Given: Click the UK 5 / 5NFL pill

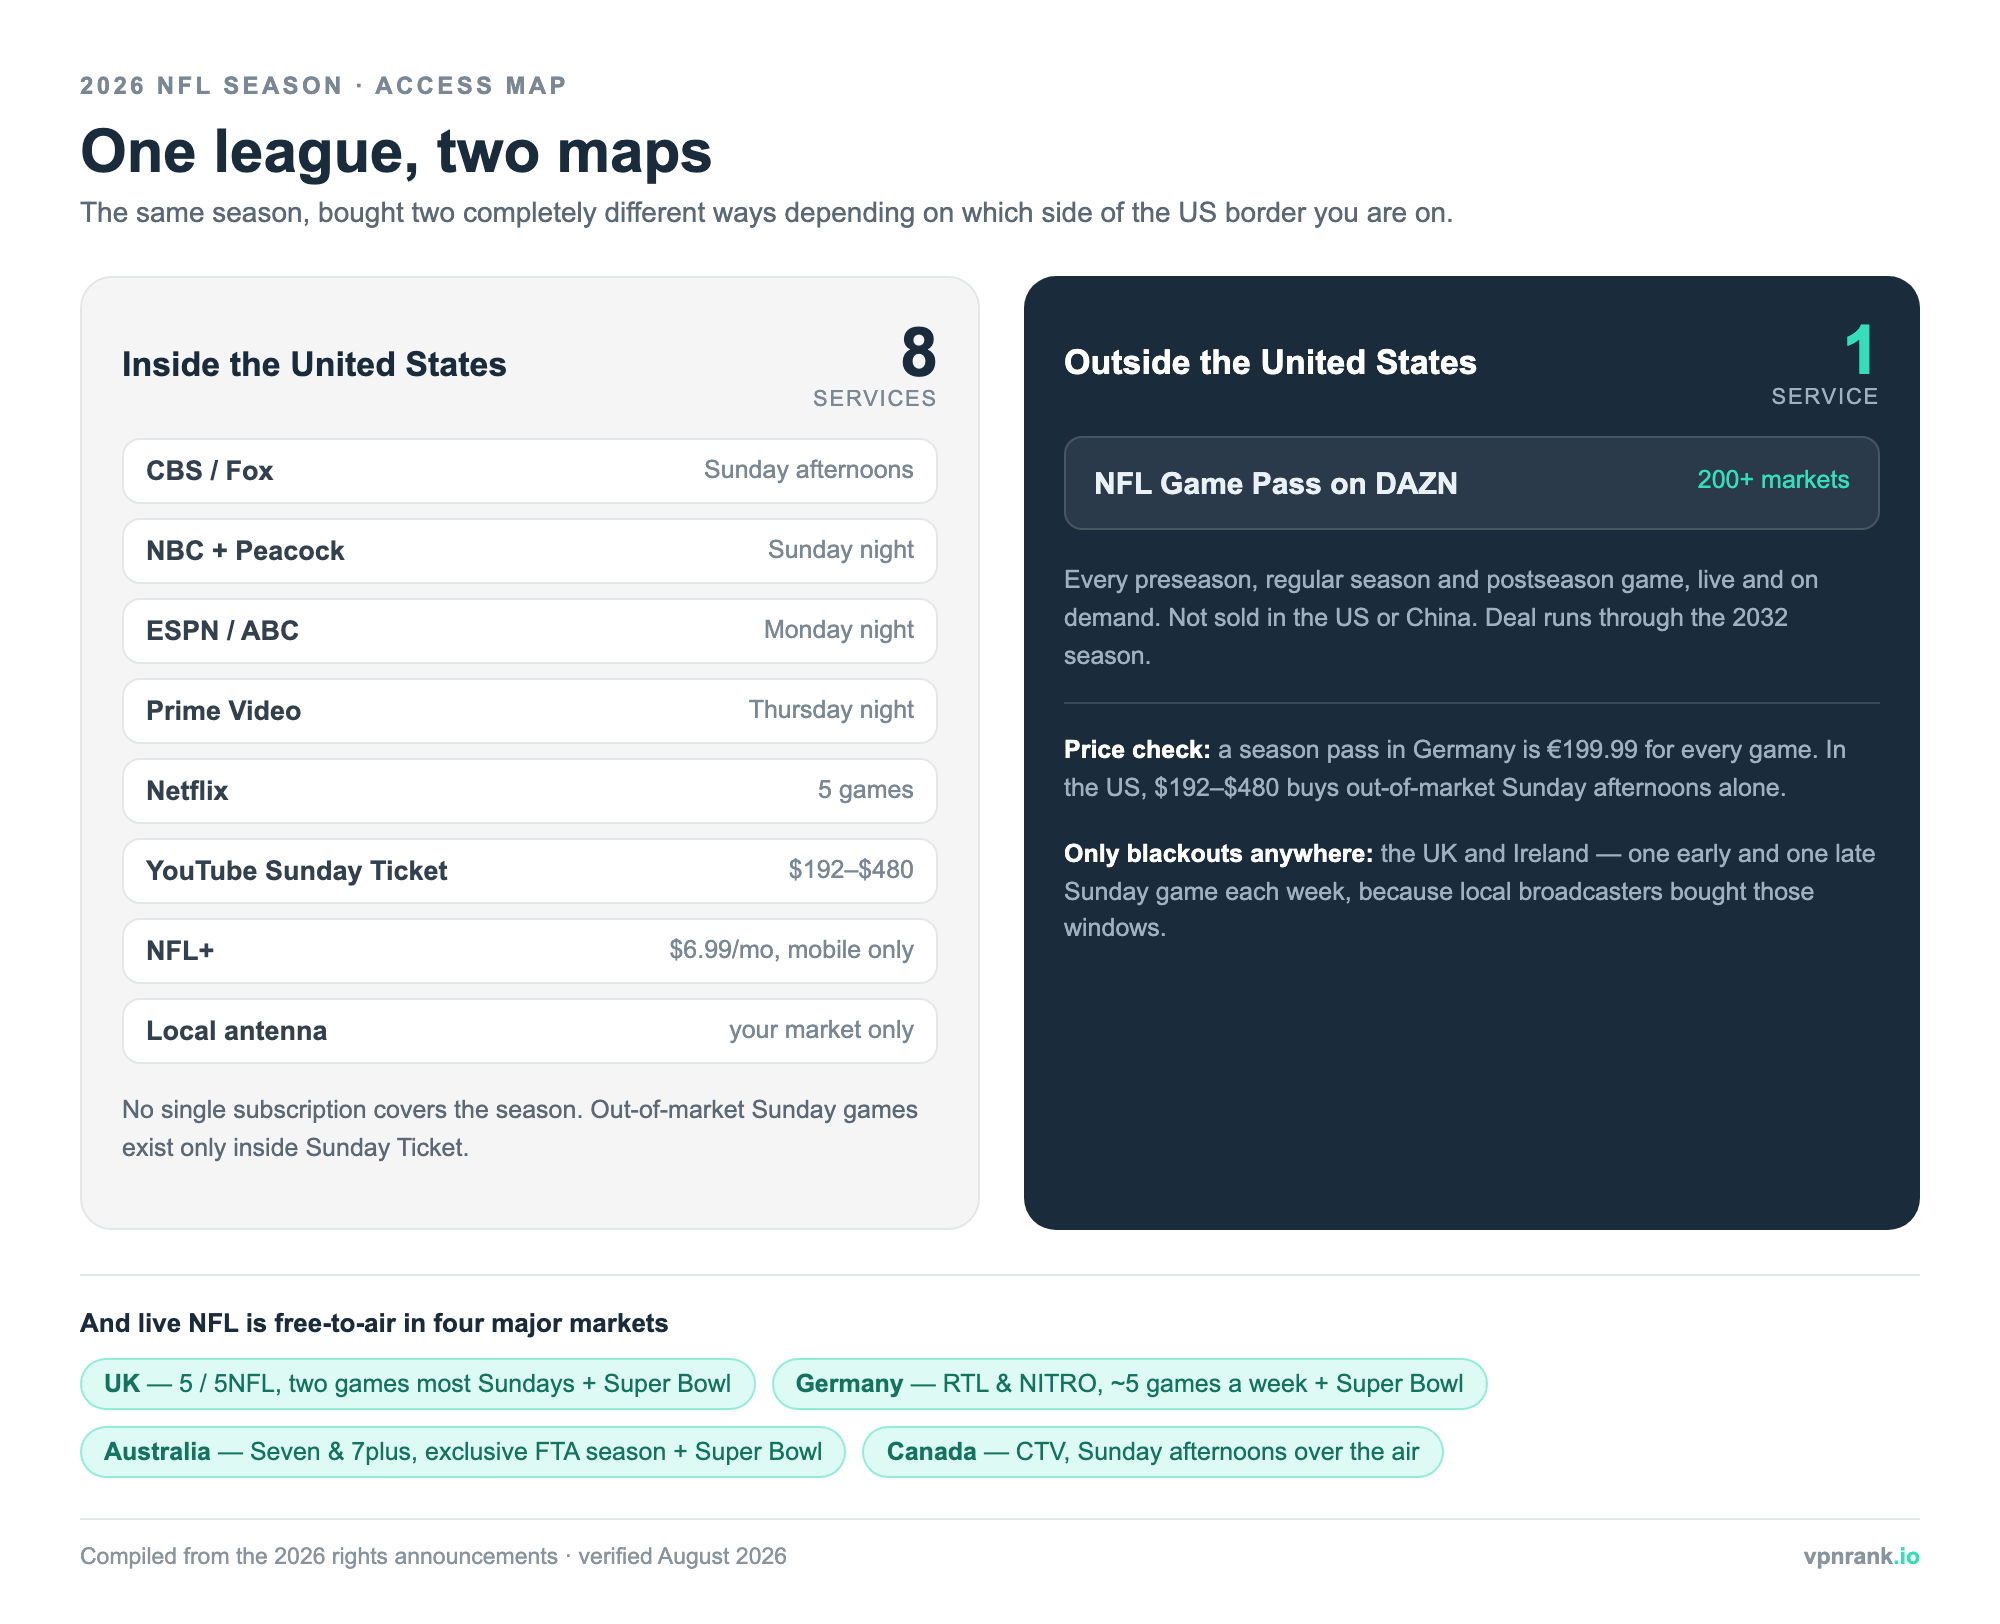Looking at the screenshot, I should pos(417,1384).
